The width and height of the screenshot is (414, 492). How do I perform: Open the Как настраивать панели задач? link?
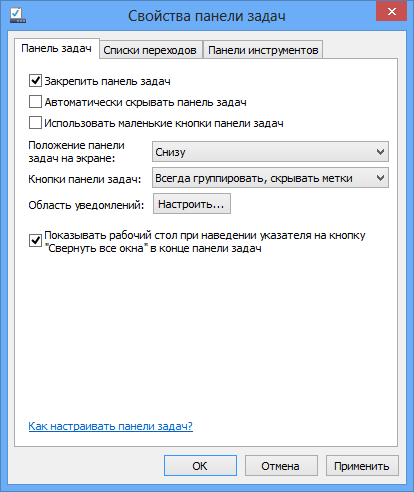click(x=111, y=426)
